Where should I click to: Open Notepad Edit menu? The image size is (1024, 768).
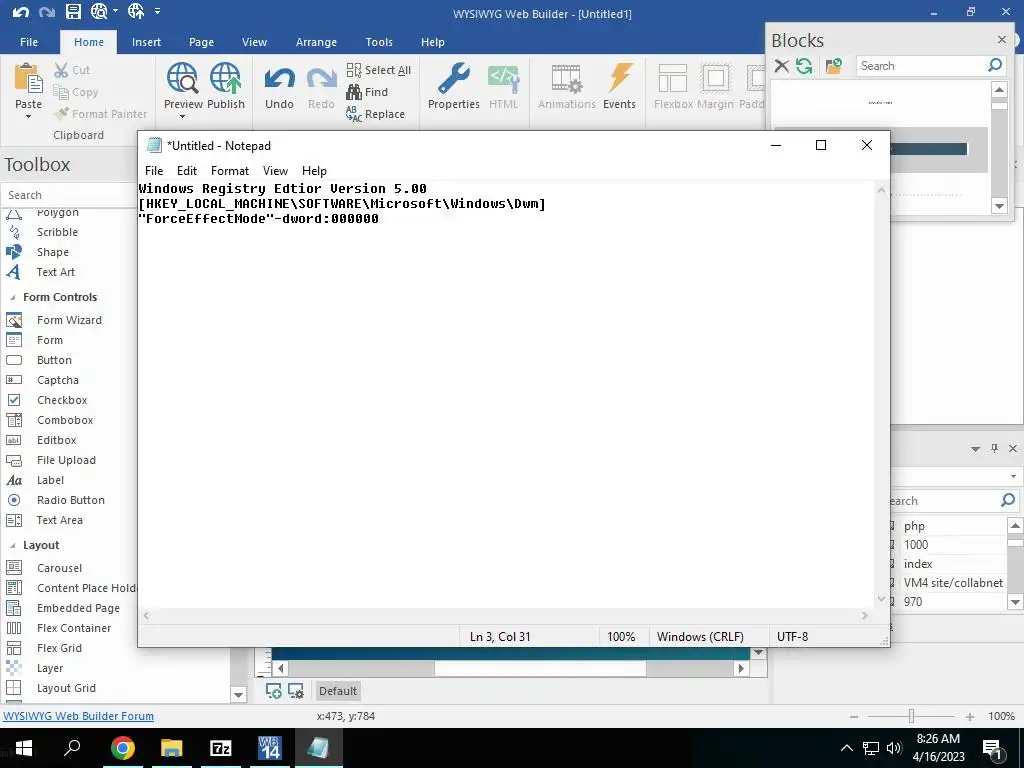pos(187,170)
